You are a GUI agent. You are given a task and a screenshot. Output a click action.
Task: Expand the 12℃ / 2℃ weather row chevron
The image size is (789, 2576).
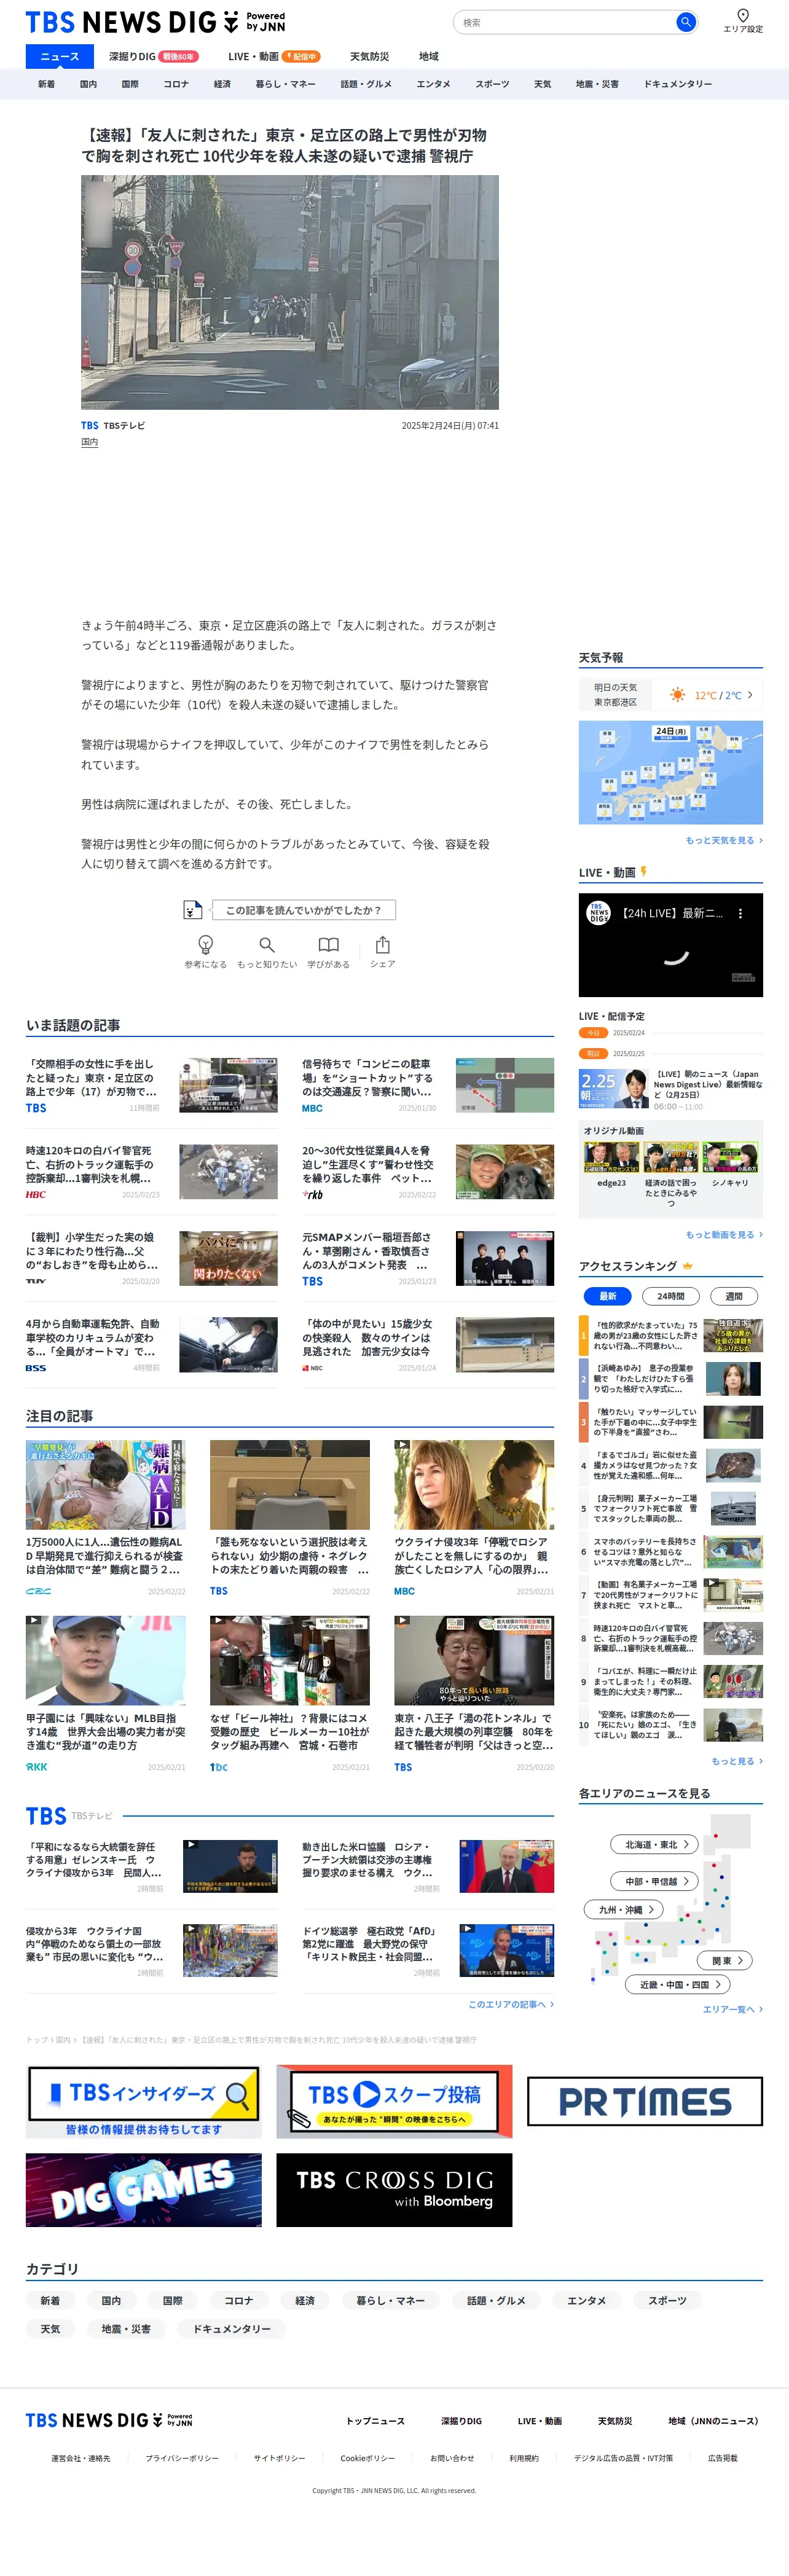(750, 695)
